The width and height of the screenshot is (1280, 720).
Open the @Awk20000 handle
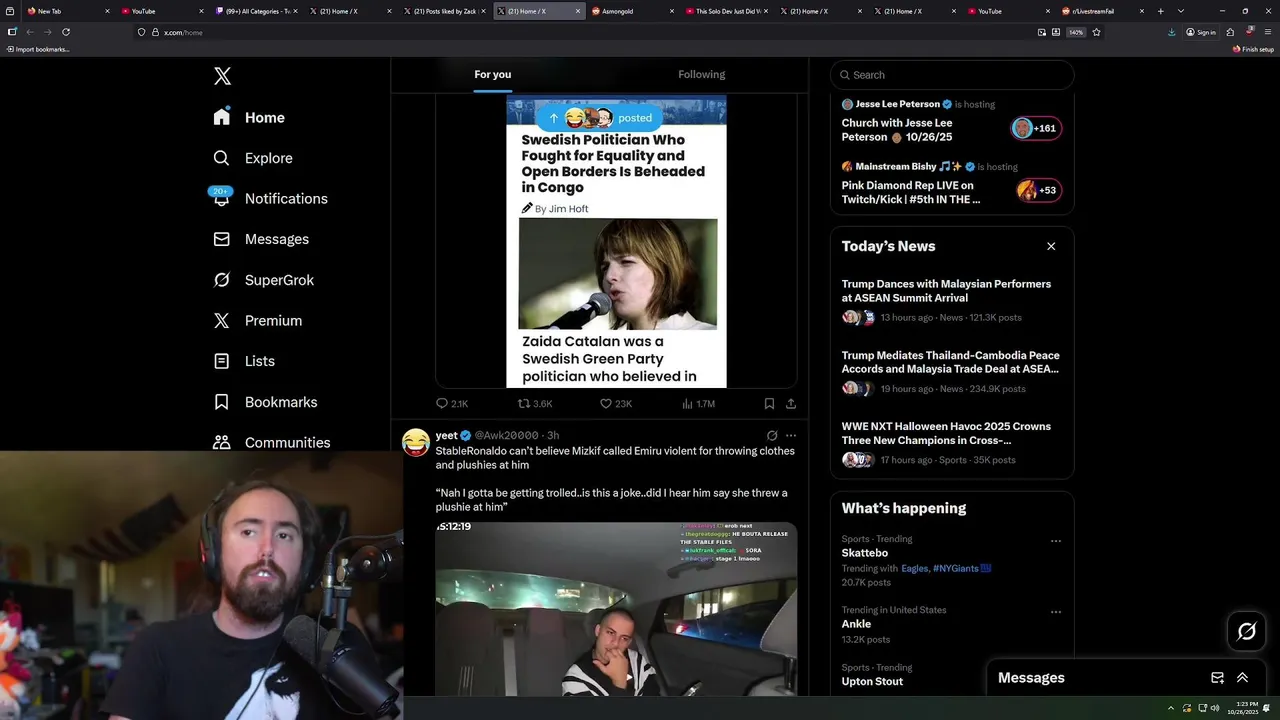click(506, 436)
